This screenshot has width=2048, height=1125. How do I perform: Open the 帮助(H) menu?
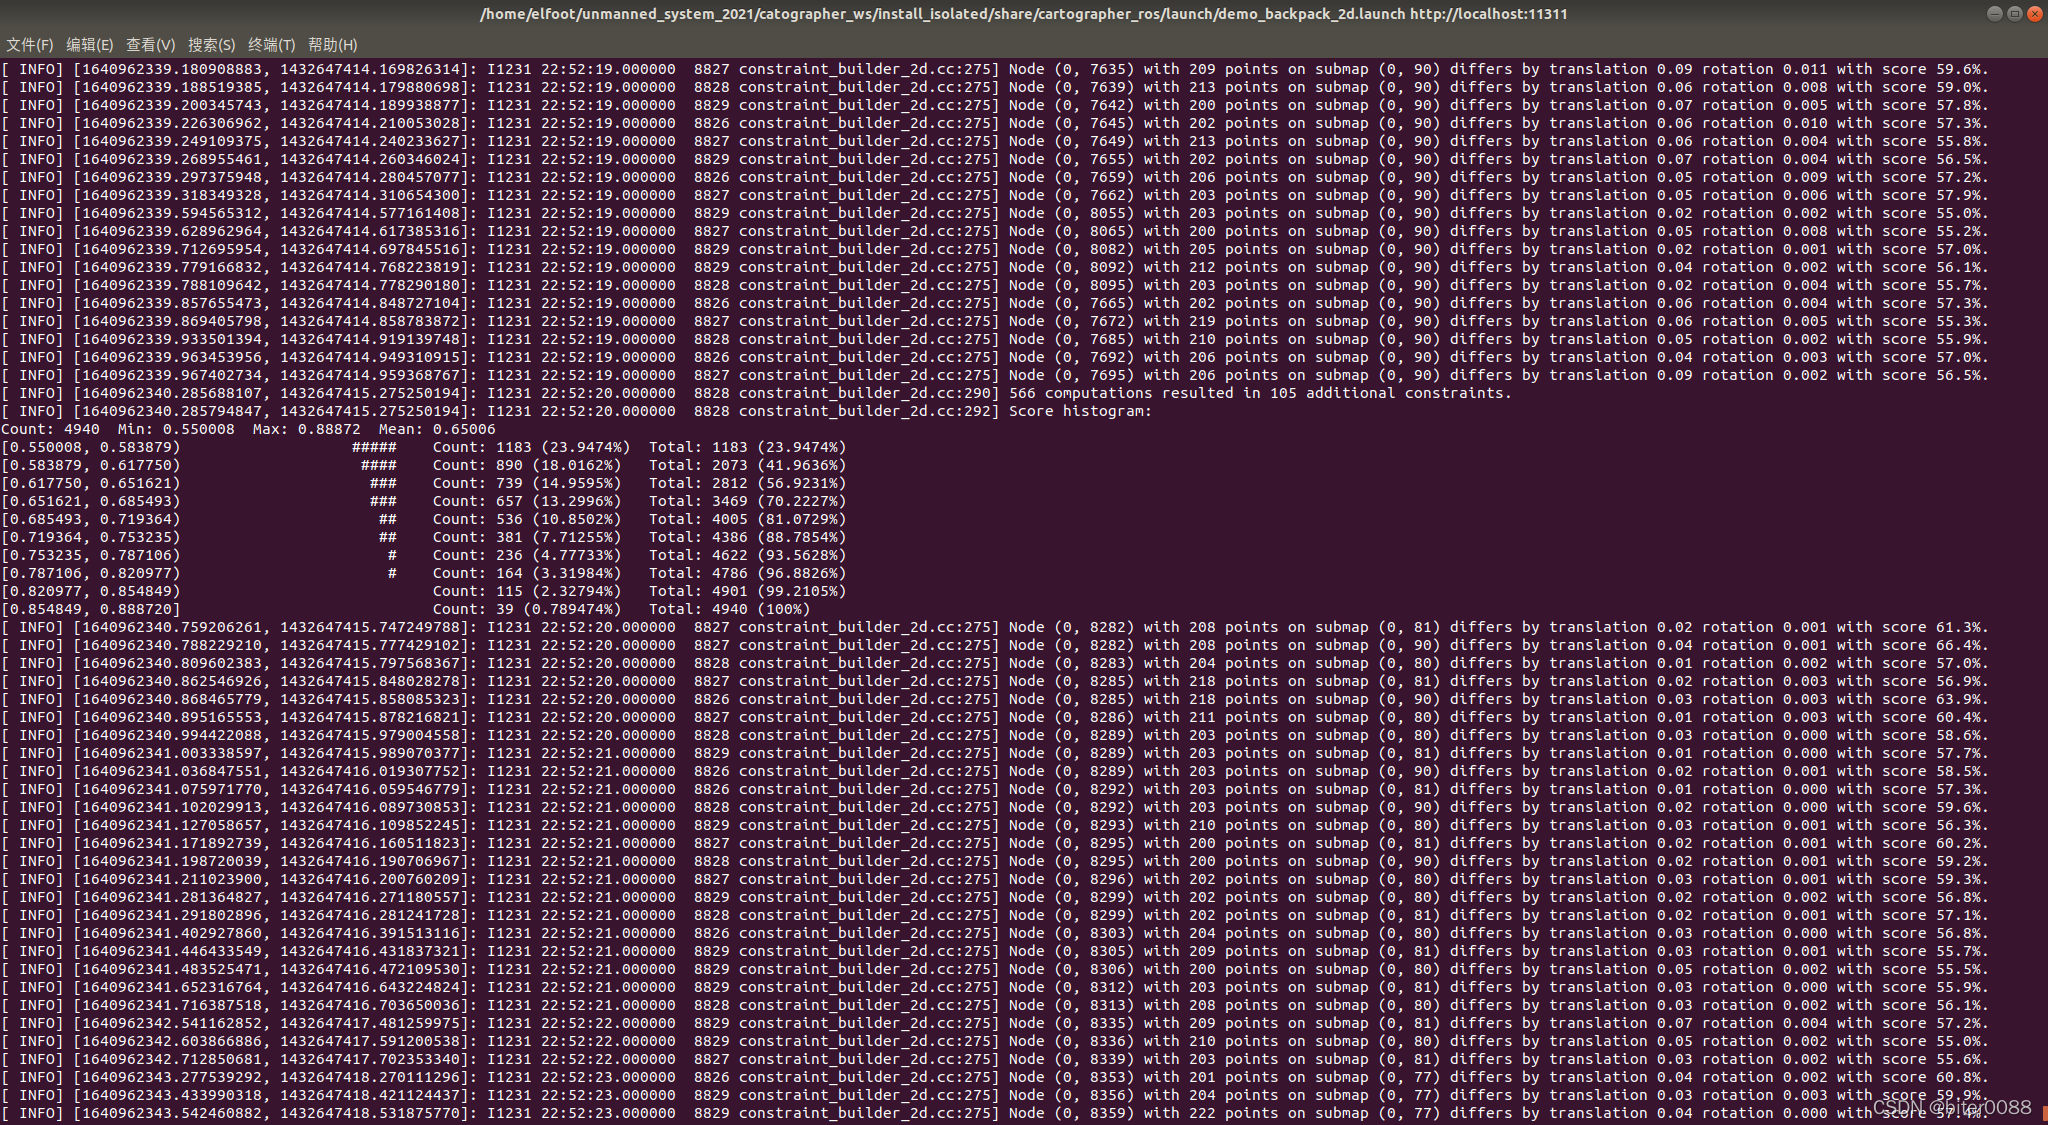pyautogui.click(x=332, y=45)
